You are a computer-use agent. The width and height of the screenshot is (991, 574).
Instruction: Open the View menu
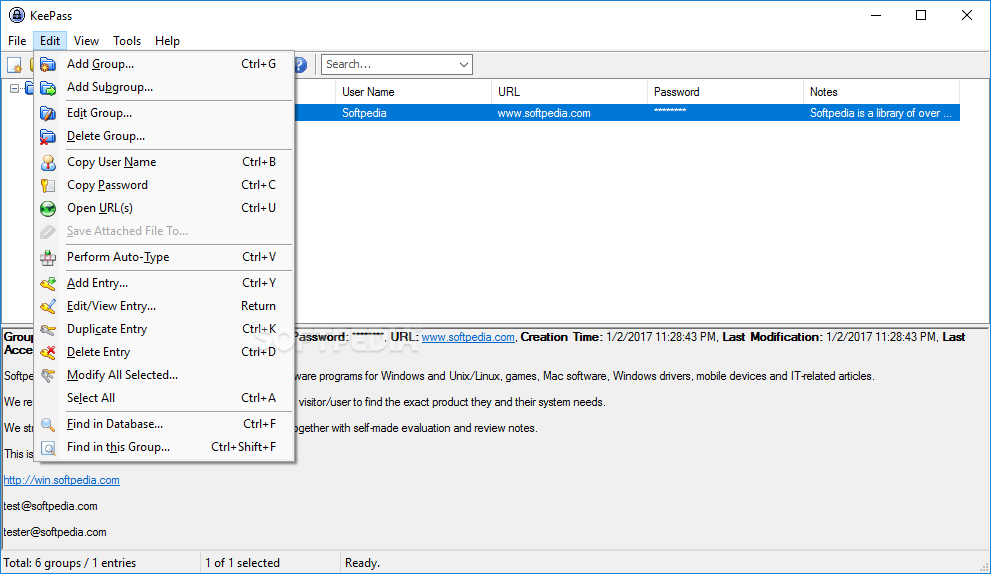[x=86, y=40]
